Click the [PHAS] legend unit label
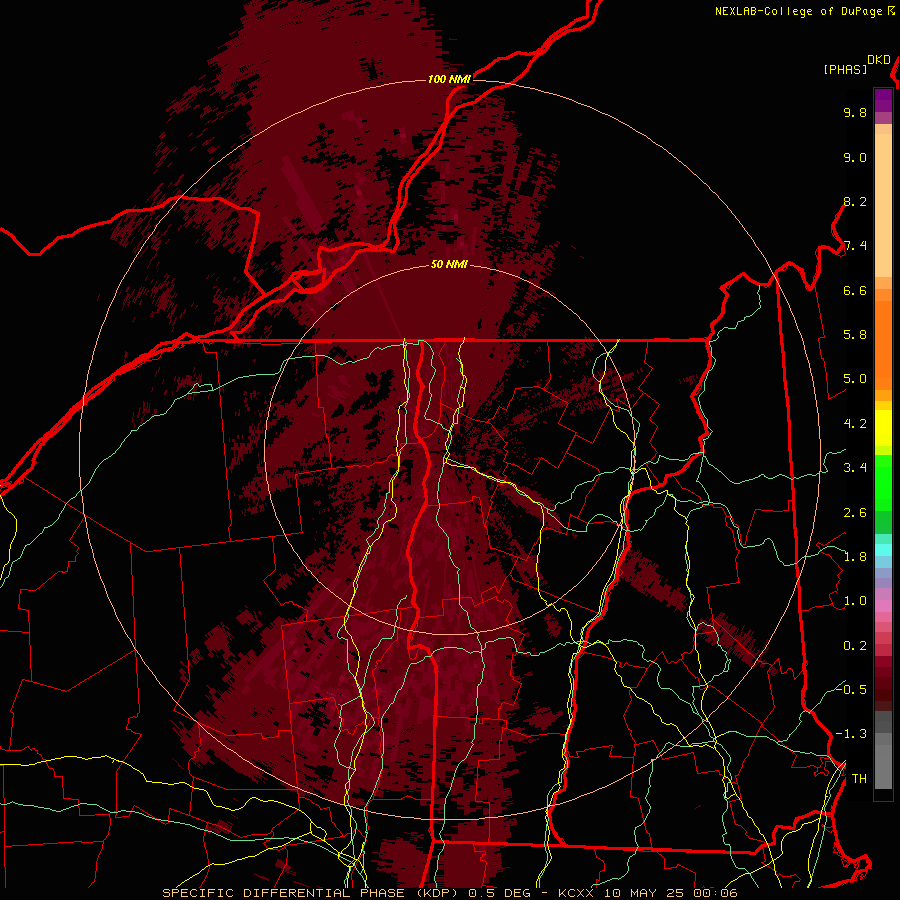The image size is (900, 900). coord(845,69)
